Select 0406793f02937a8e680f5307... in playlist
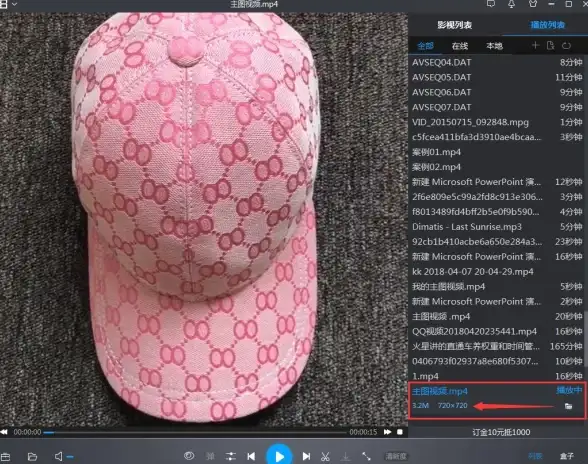This screenshot has height=464, width=588. click(x=497, y=362)
